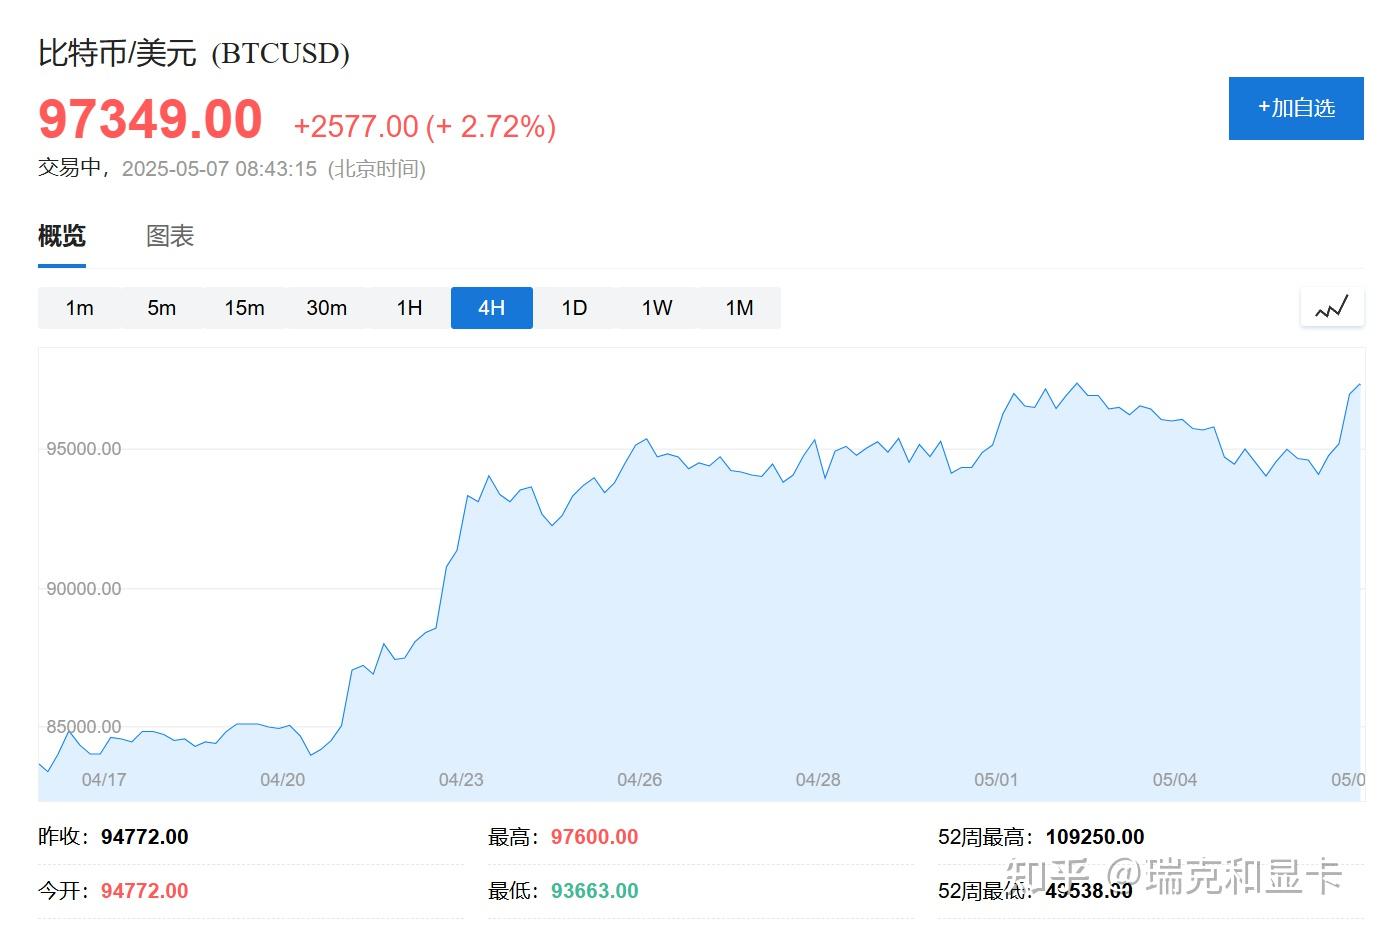This screenshot has height=933, width=1378.
Task: Click the 最高 value 97600.00
Action: tap(594, 837)
